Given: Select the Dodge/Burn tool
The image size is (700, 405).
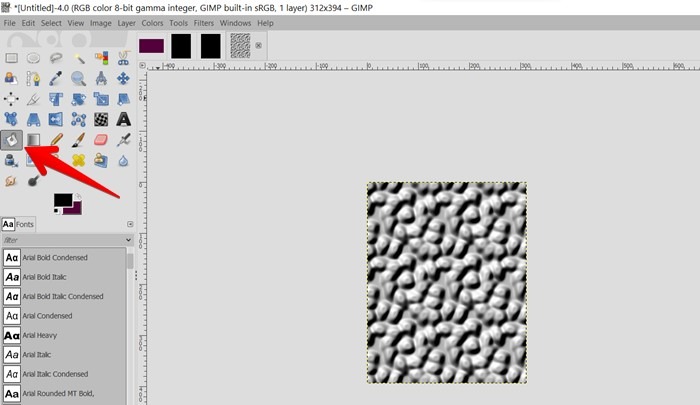Looking at the screenshot, I should (x=33, y=181).
